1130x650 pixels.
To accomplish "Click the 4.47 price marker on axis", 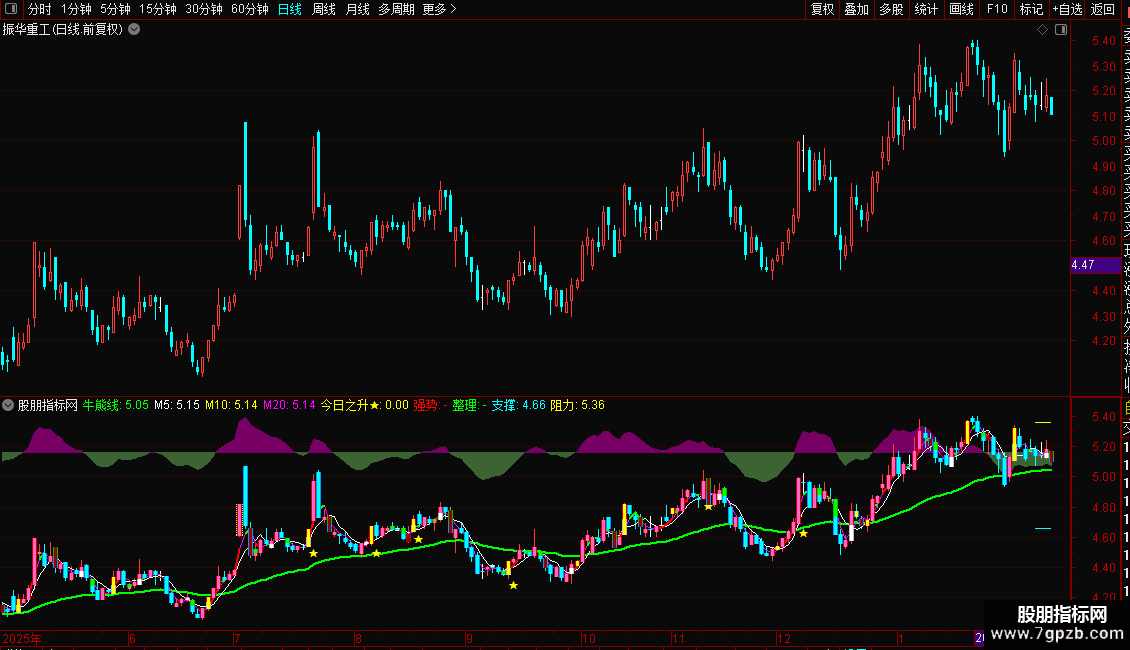I will [x=1095, y=265].
